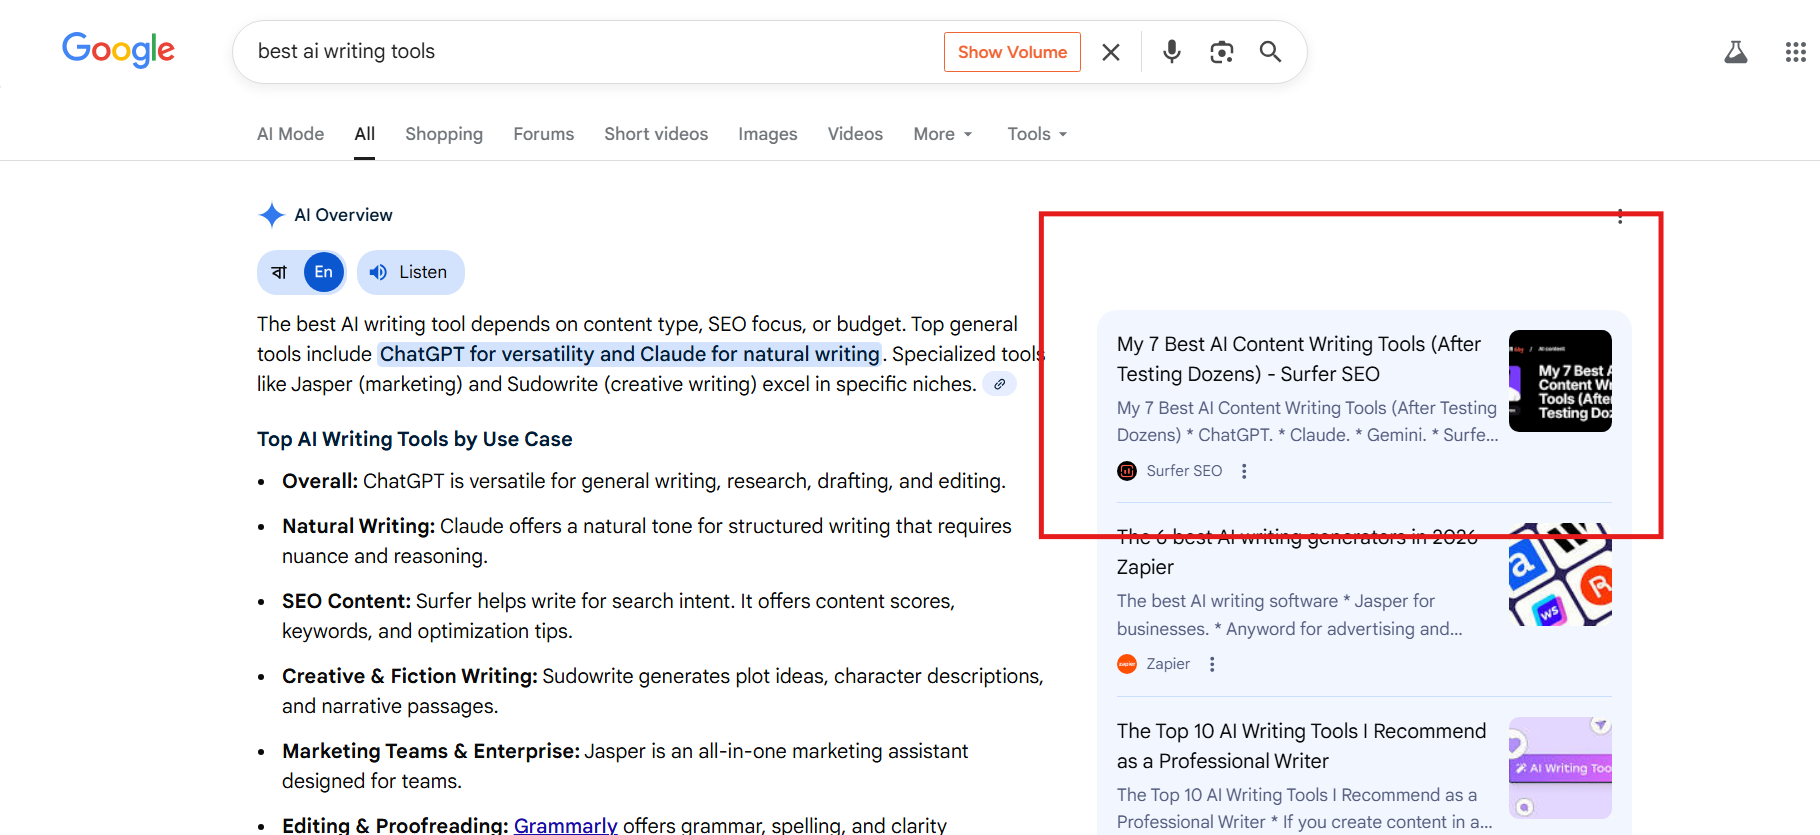Switch AI Overview language to English

pos(323,272)
